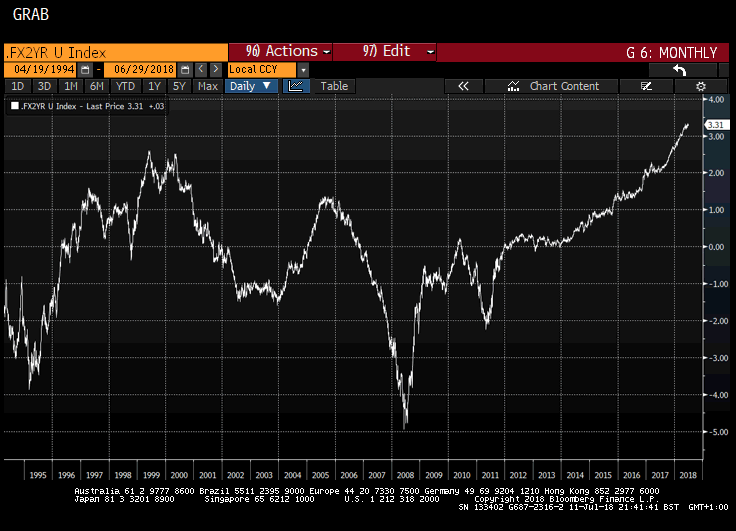Open the annotate pencil tool
This screenshot has height=531, width=736.
click(x=646, y=86)
